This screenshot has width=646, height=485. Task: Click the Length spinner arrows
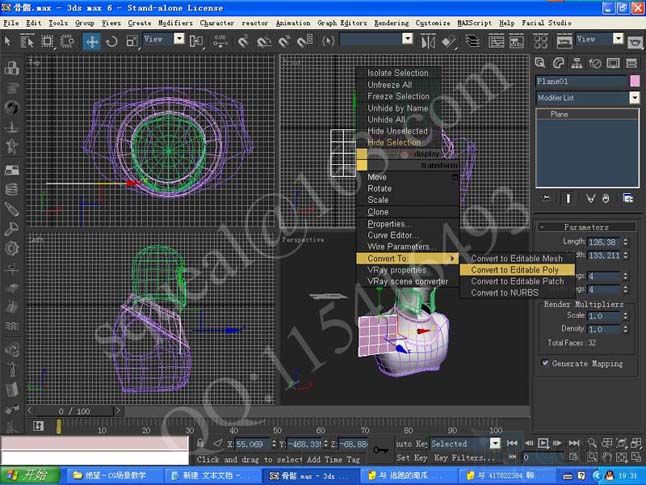pyautogui.click(x=625, y=242)
